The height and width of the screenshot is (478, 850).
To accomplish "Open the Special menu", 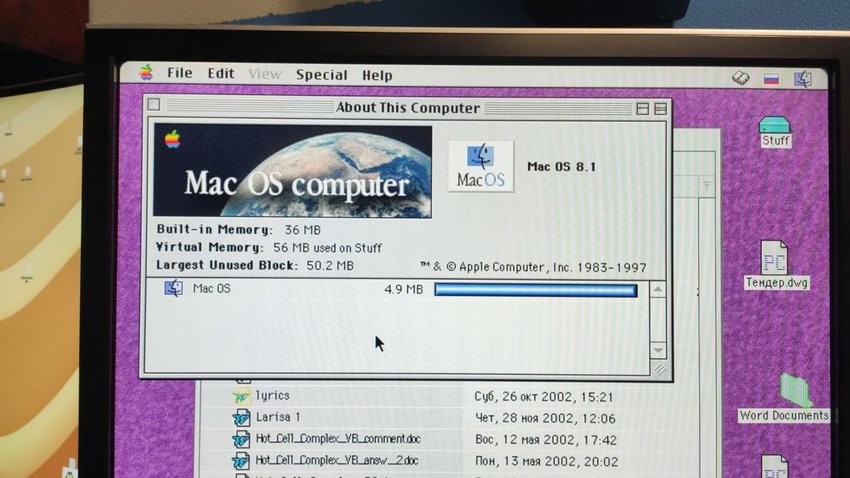I will (x=321, y=75).
